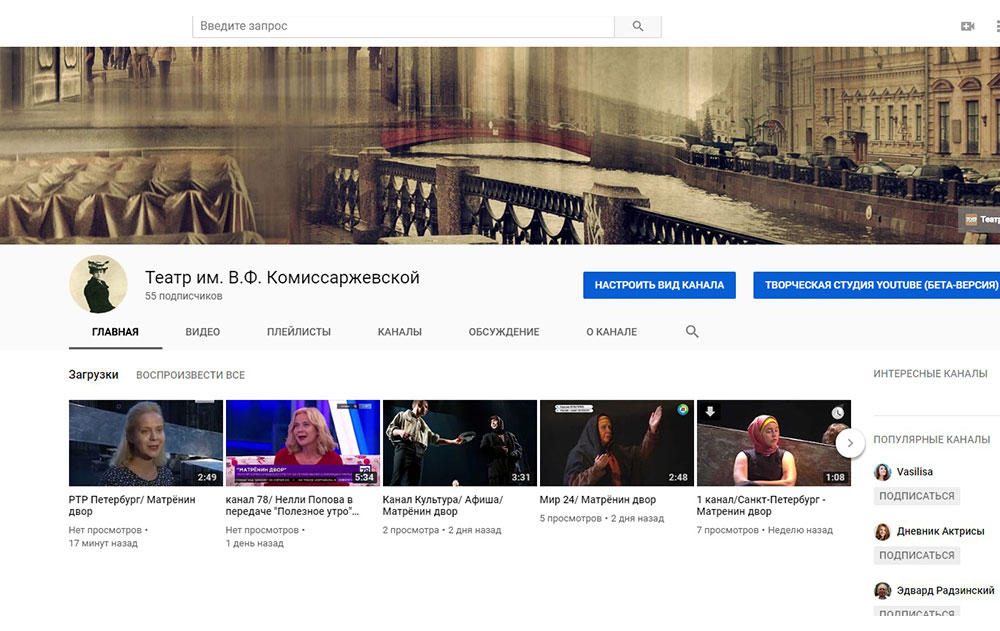Open the ВИДЕО tab

(x=203, y=332)
